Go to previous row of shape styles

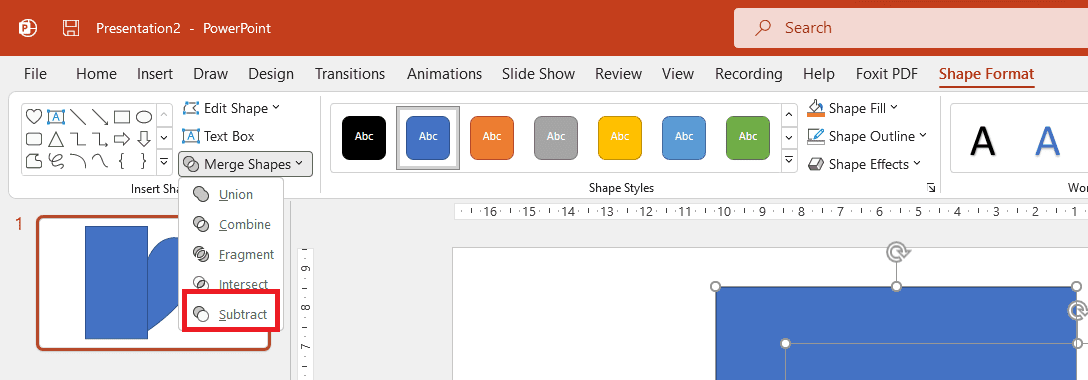tap(789, 114)
